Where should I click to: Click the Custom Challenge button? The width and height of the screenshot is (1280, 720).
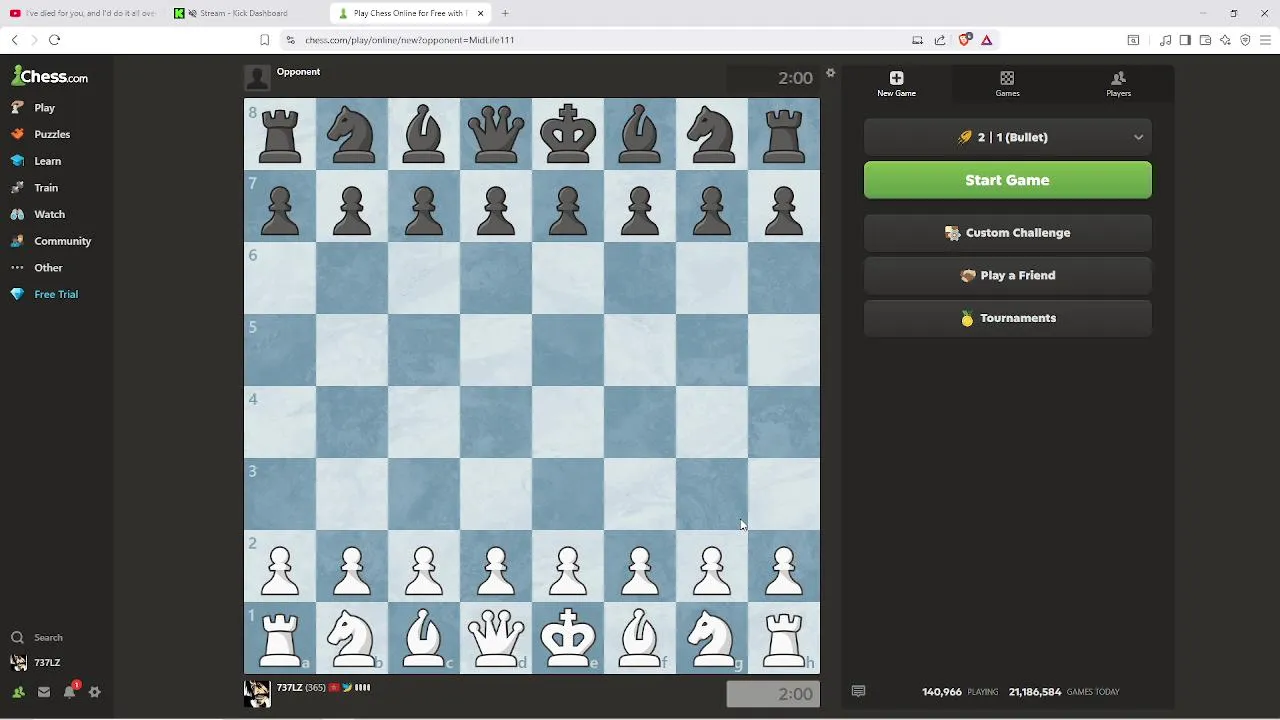(x=1008, y=233)
